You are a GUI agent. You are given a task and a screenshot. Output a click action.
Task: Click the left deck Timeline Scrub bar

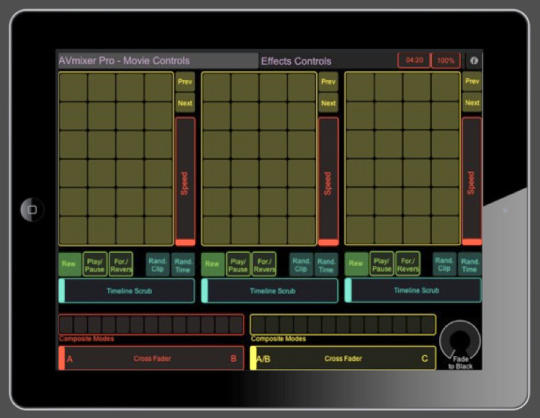click(127, 291)
